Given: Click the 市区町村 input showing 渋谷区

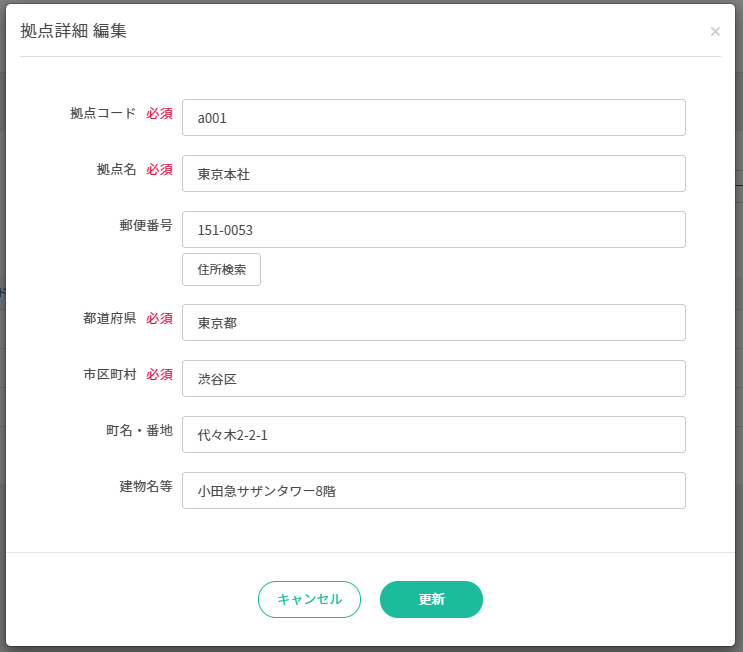Looking at the screenshot, I should click(x=433, y=379).
